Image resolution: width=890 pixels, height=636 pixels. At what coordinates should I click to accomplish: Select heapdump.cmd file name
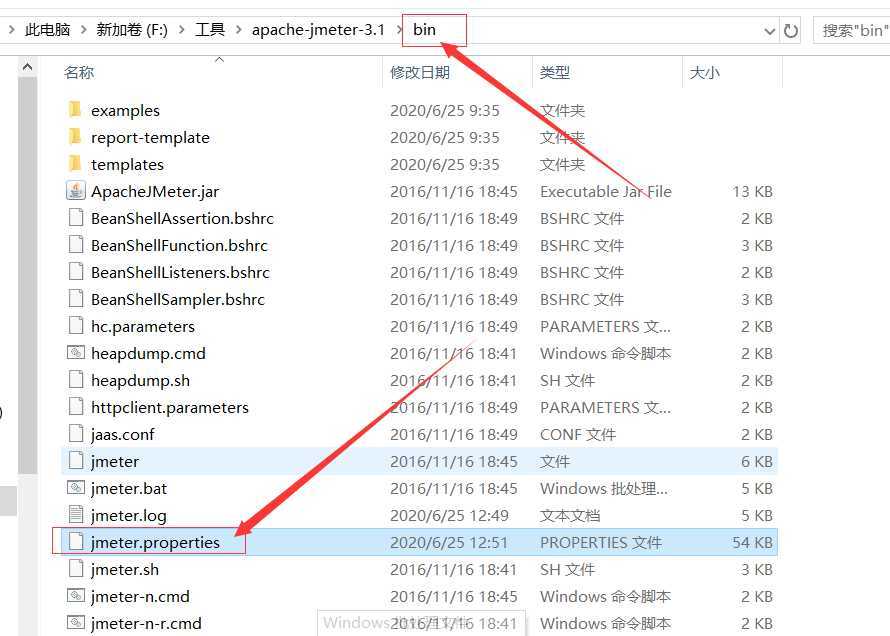[x=148, y=353]
